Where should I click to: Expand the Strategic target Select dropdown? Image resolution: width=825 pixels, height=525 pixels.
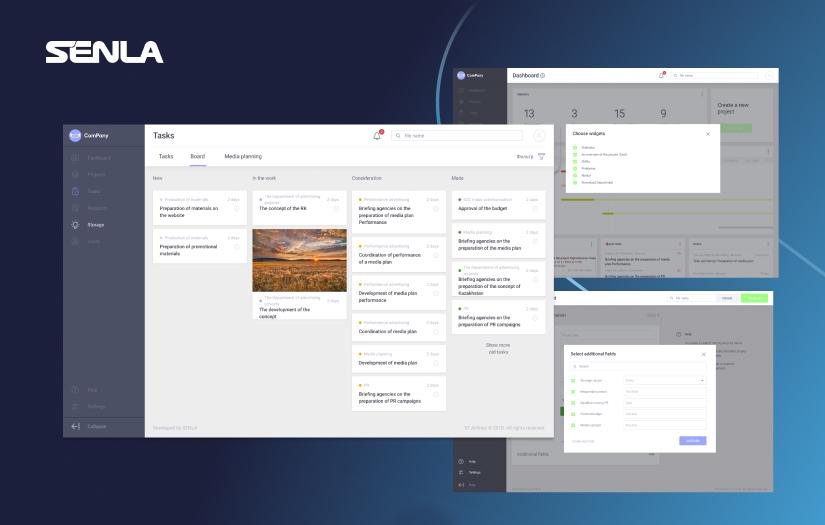click(664, 381)
